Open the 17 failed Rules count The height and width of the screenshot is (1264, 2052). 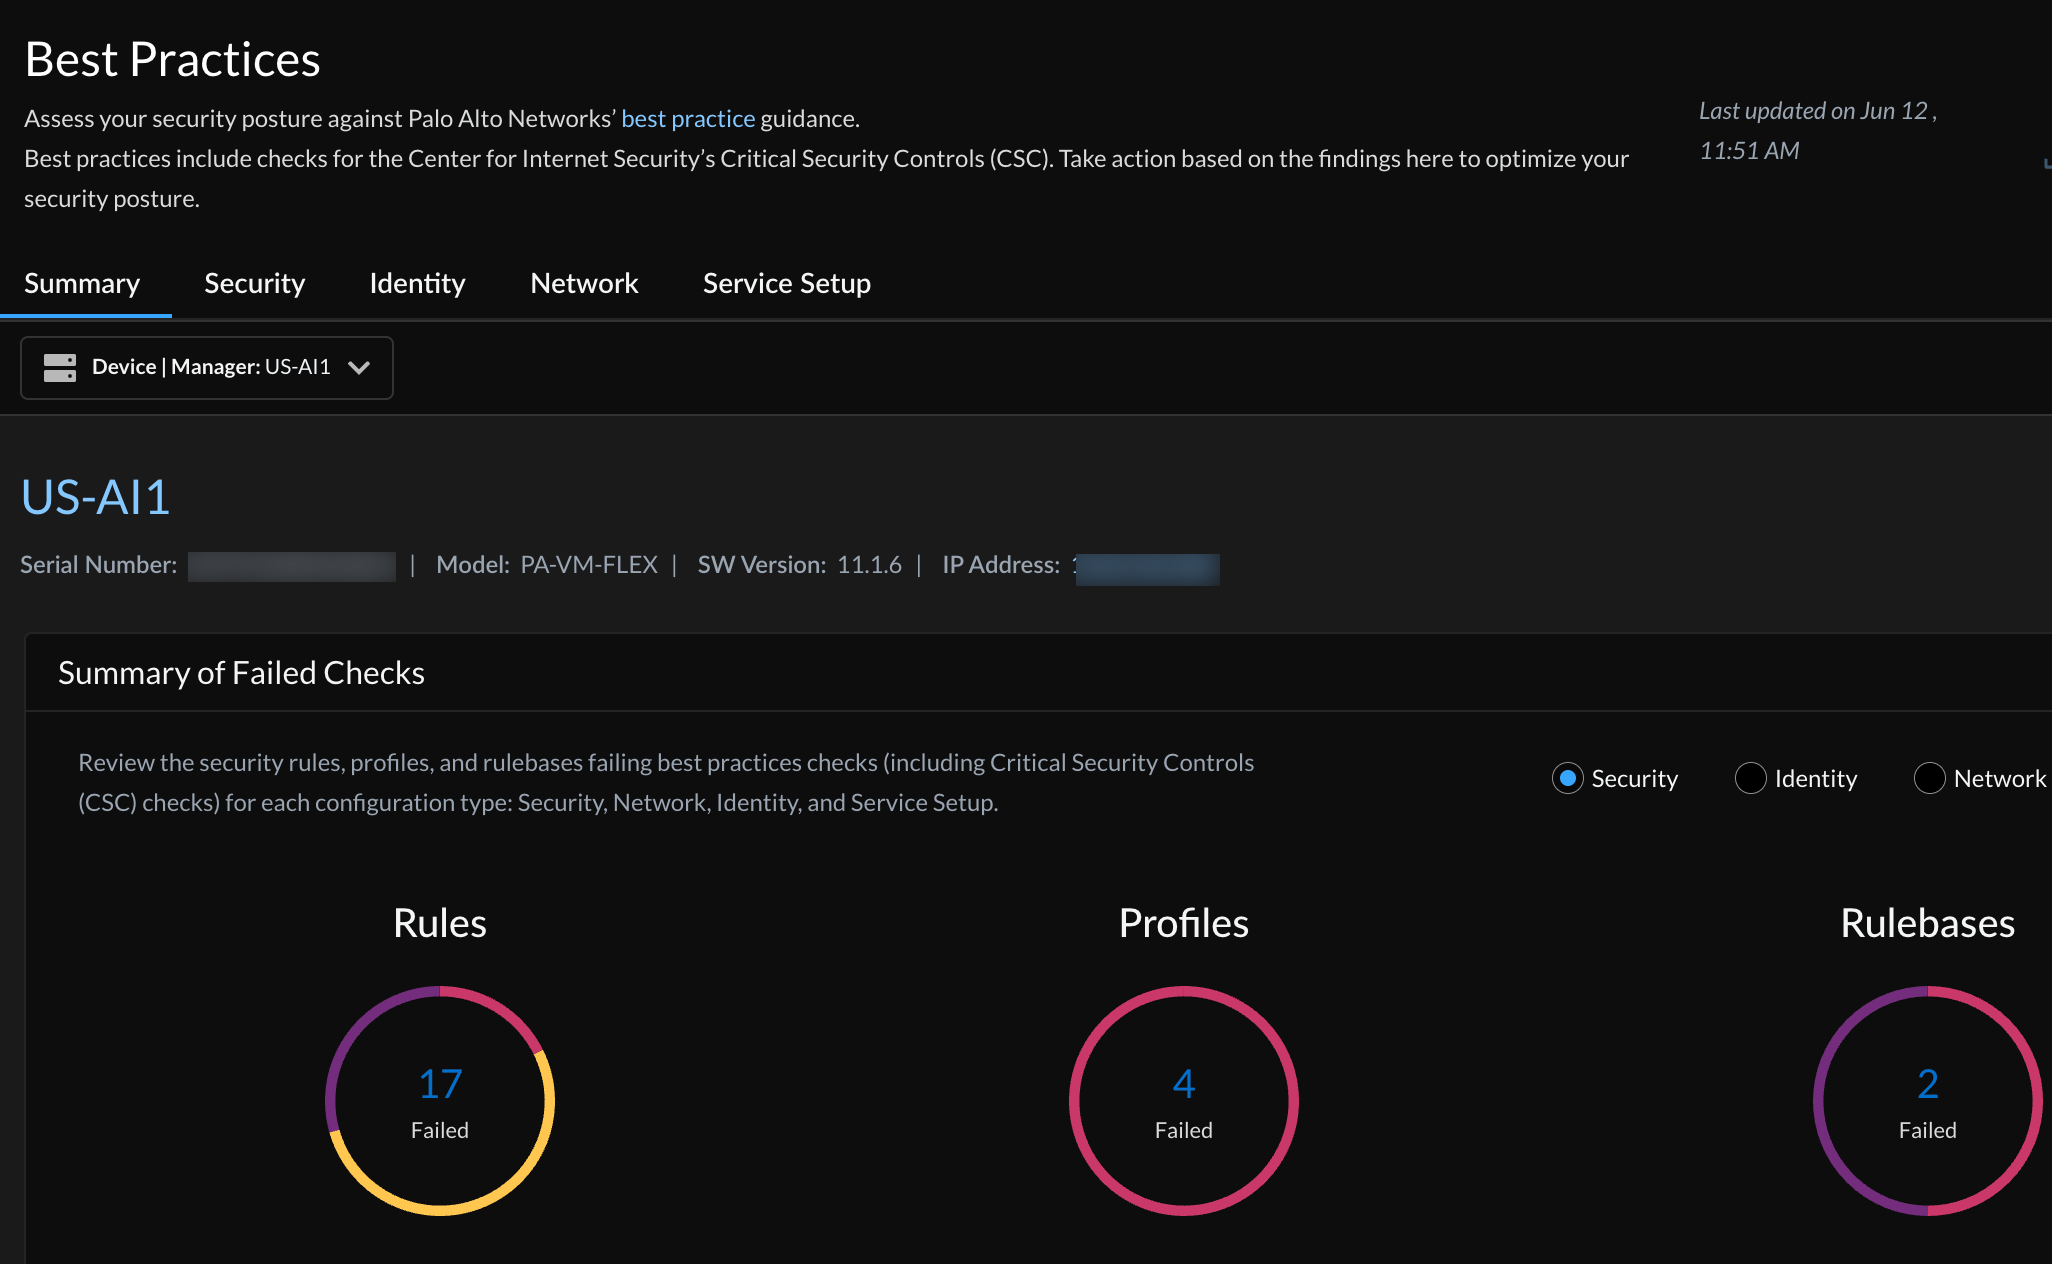point(440,1084)
